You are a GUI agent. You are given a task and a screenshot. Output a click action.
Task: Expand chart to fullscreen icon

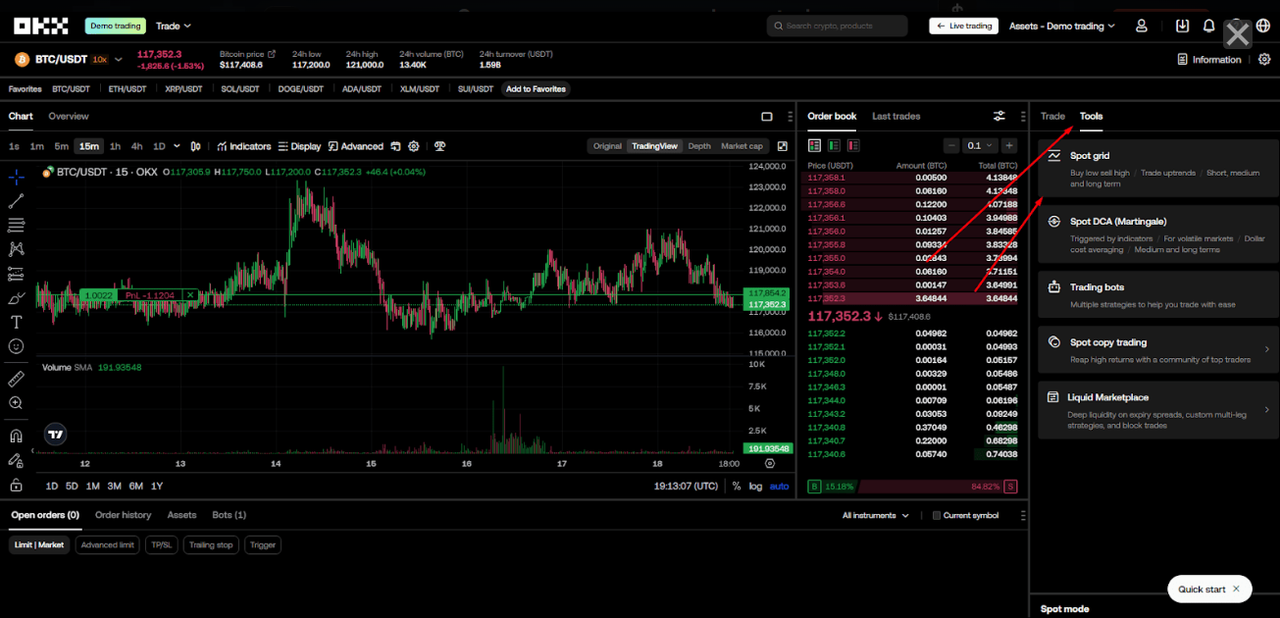(783, 146)
